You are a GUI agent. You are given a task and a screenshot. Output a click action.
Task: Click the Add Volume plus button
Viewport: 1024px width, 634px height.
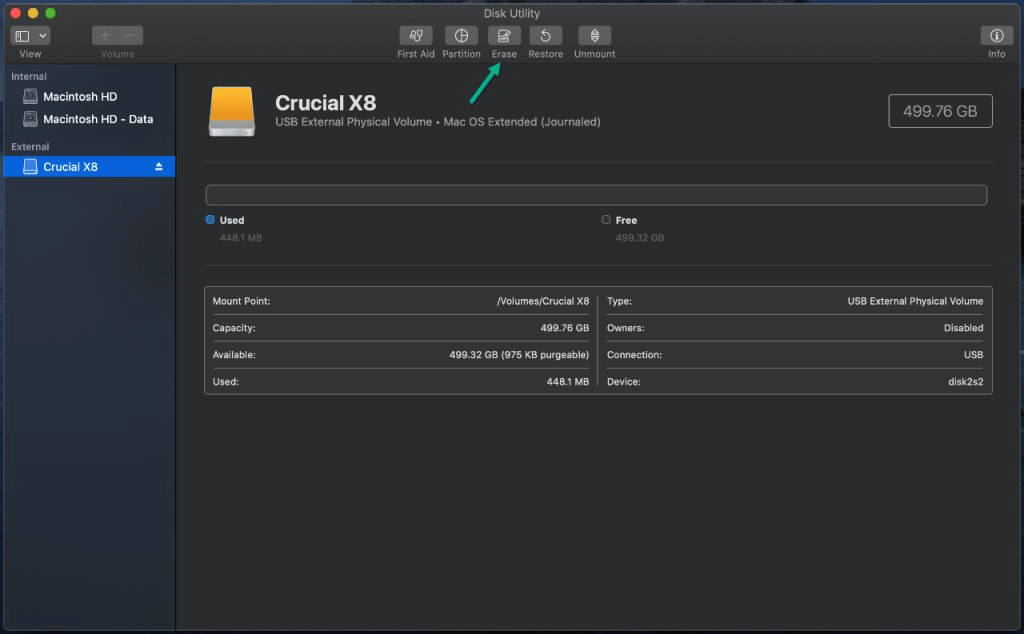(104, 34)
